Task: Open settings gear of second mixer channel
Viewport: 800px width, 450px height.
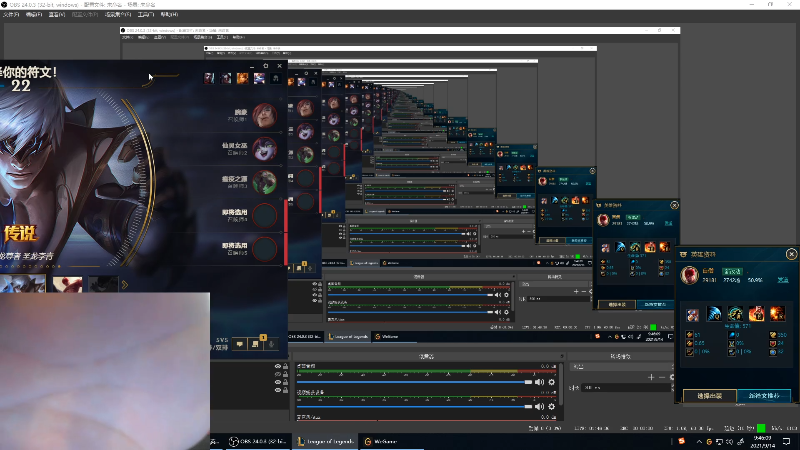Action: (x=552, y=407)
